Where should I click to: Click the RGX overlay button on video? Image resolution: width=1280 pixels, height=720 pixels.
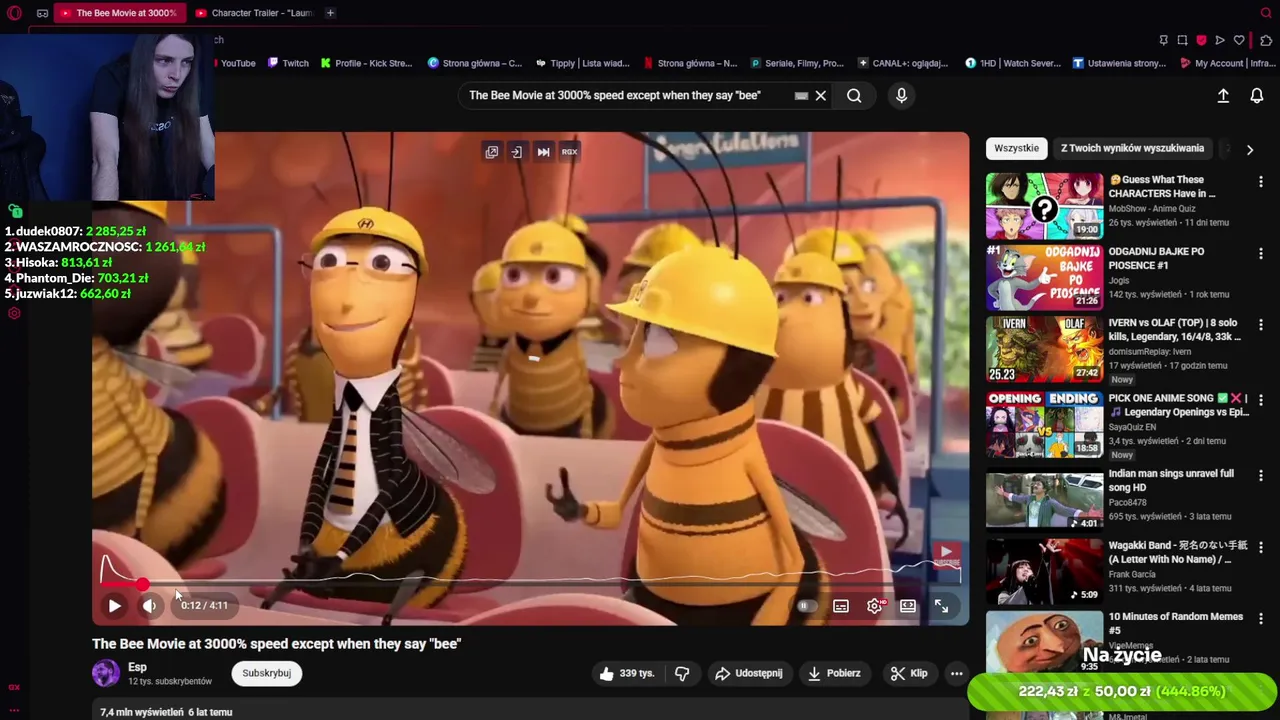[569, 152]
